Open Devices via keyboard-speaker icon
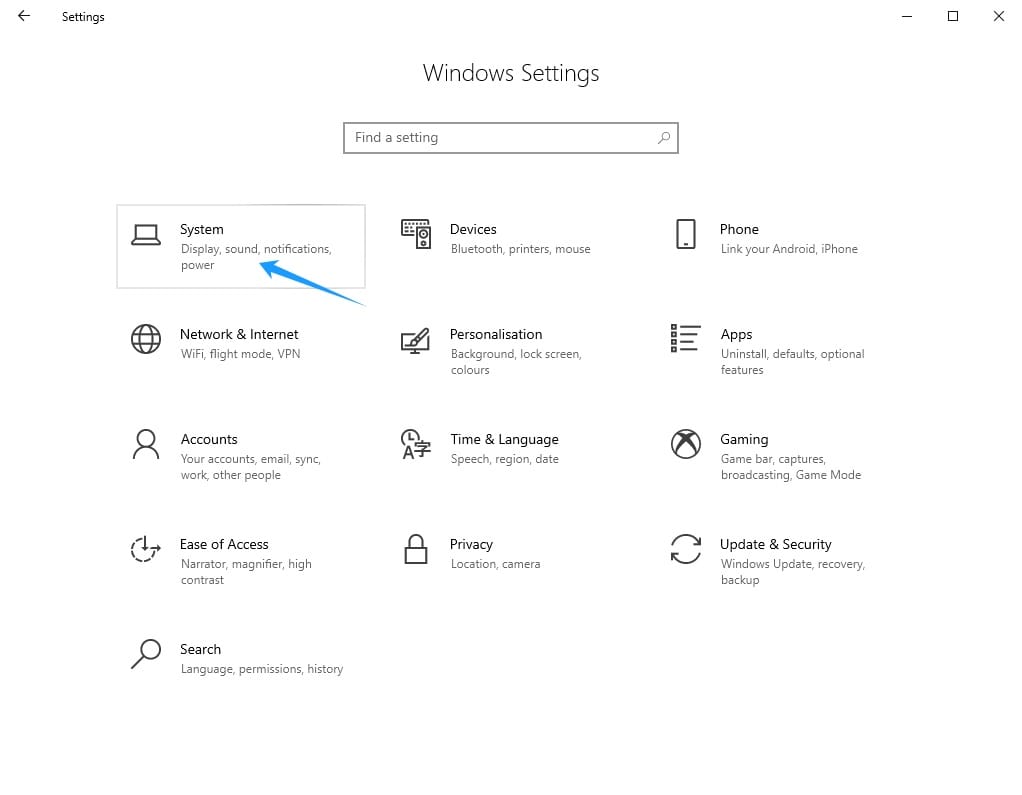 pos(415,234)
